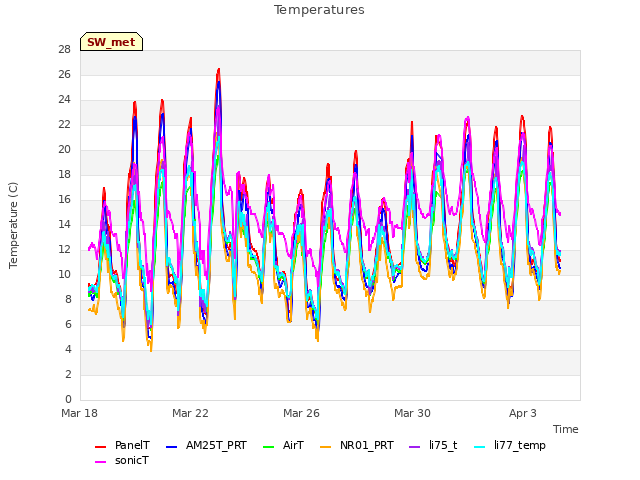This screenshot has height=480, width=640.
Task: Click the PanelT red legend swatch
Action: point(100,447)
